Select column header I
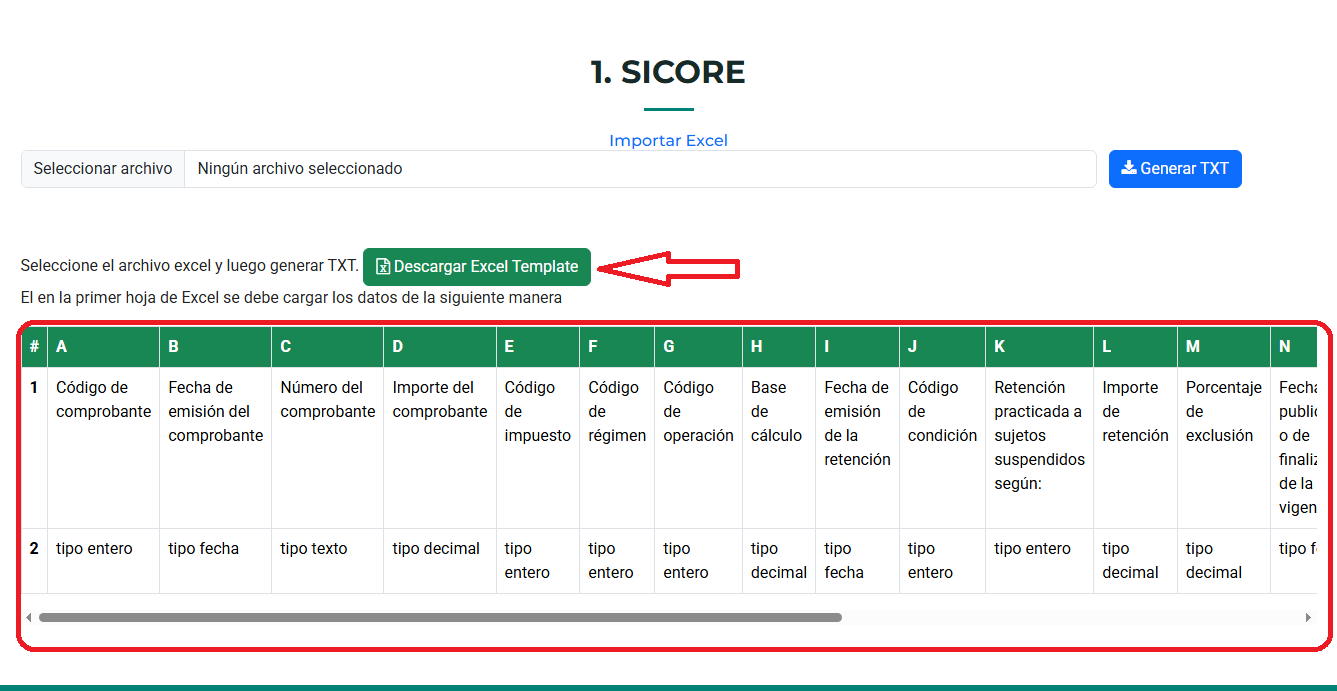The width and height of the screenshot is (1337, 691). [x=857, y=347]
